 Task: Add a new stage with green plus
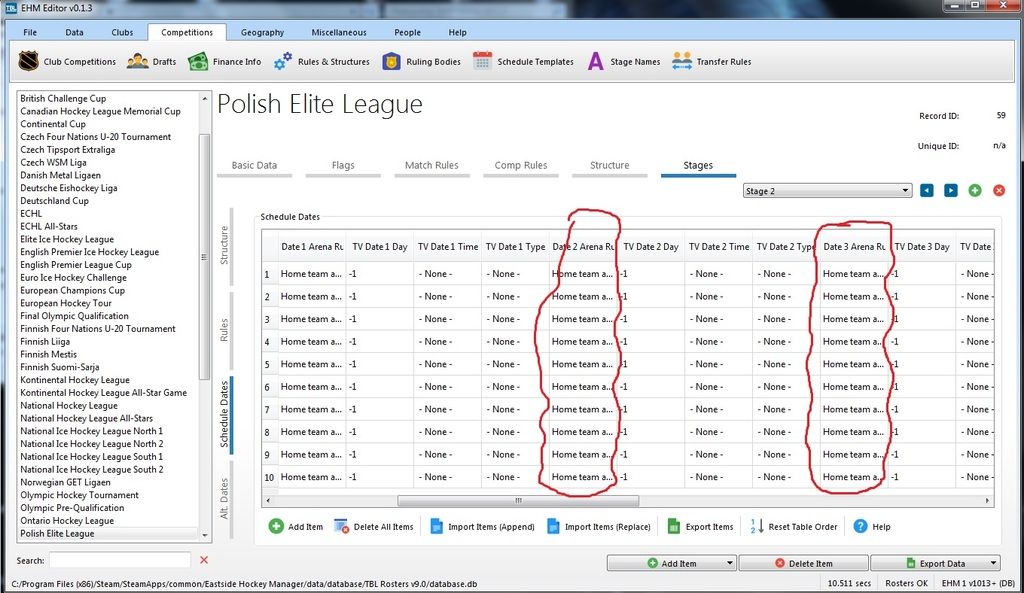point(975,191)
